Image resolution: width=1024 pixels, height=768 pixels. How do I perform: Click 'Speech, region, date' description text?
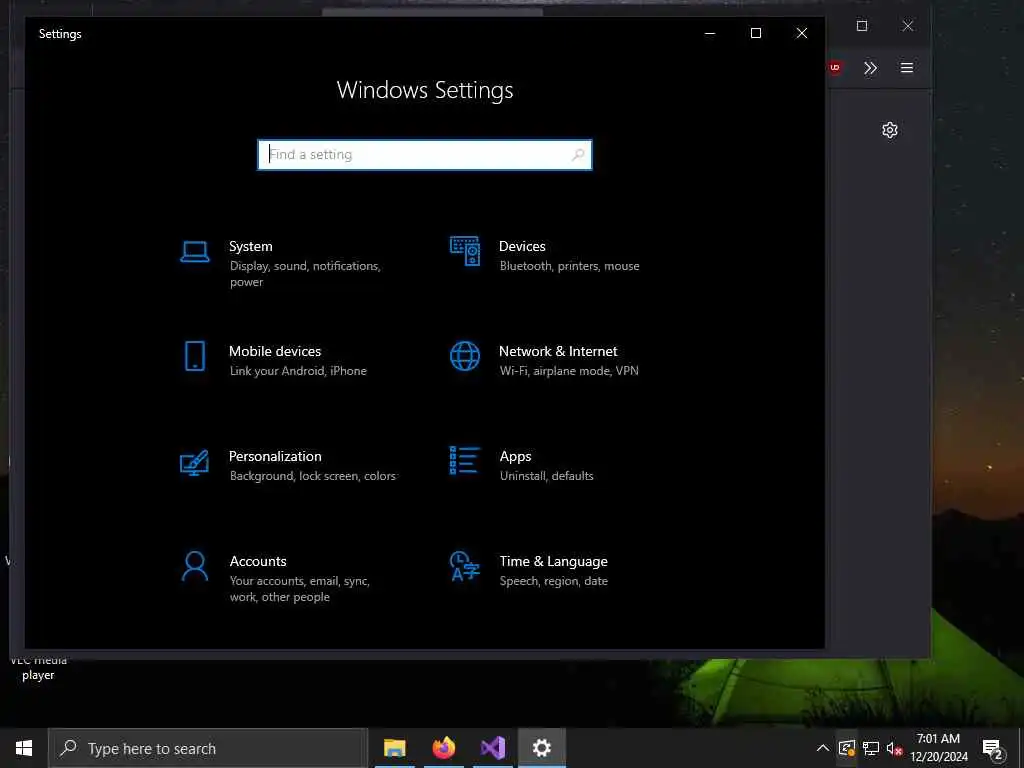(x=554, y=581)
